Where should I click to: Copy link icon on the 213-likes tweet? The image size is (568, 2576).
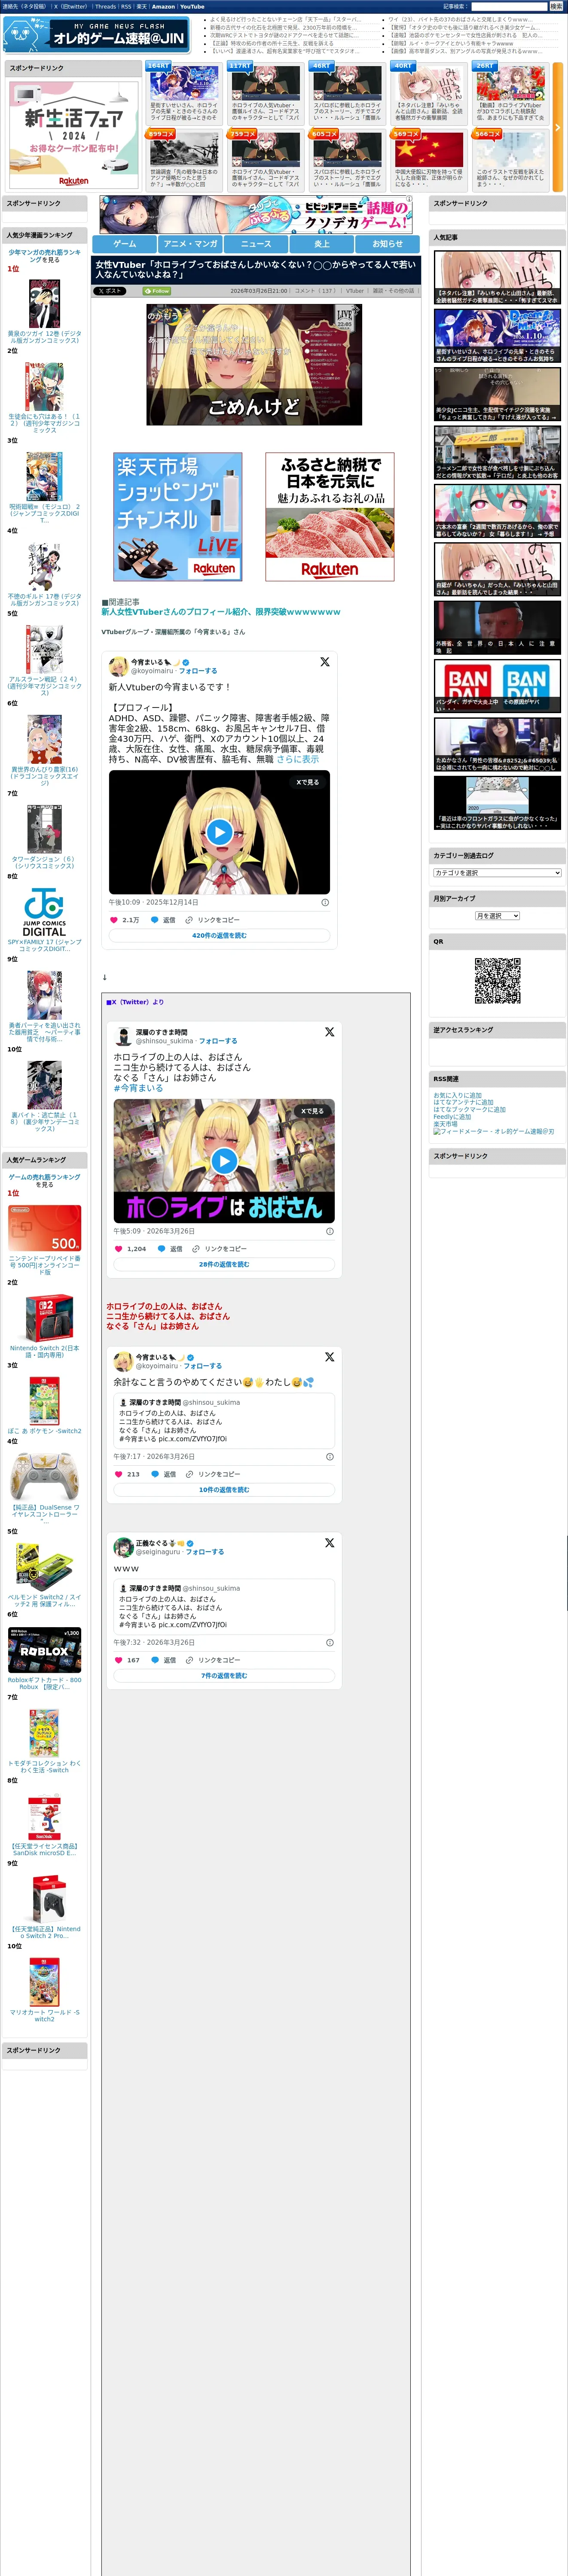(190, 1474)
